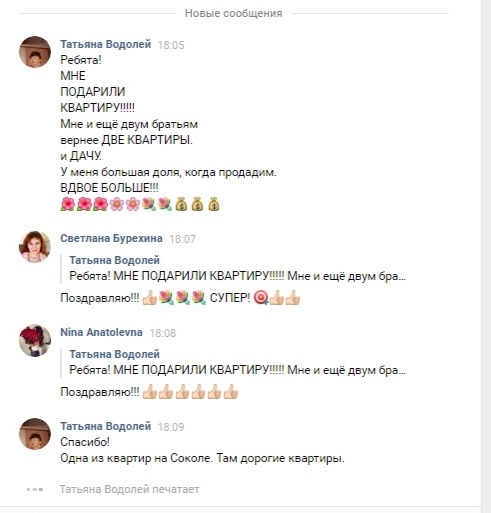Click the target emoji in Светлана's reply
Image resolution: width=491 pixels, height=513 pixels.
260,298
